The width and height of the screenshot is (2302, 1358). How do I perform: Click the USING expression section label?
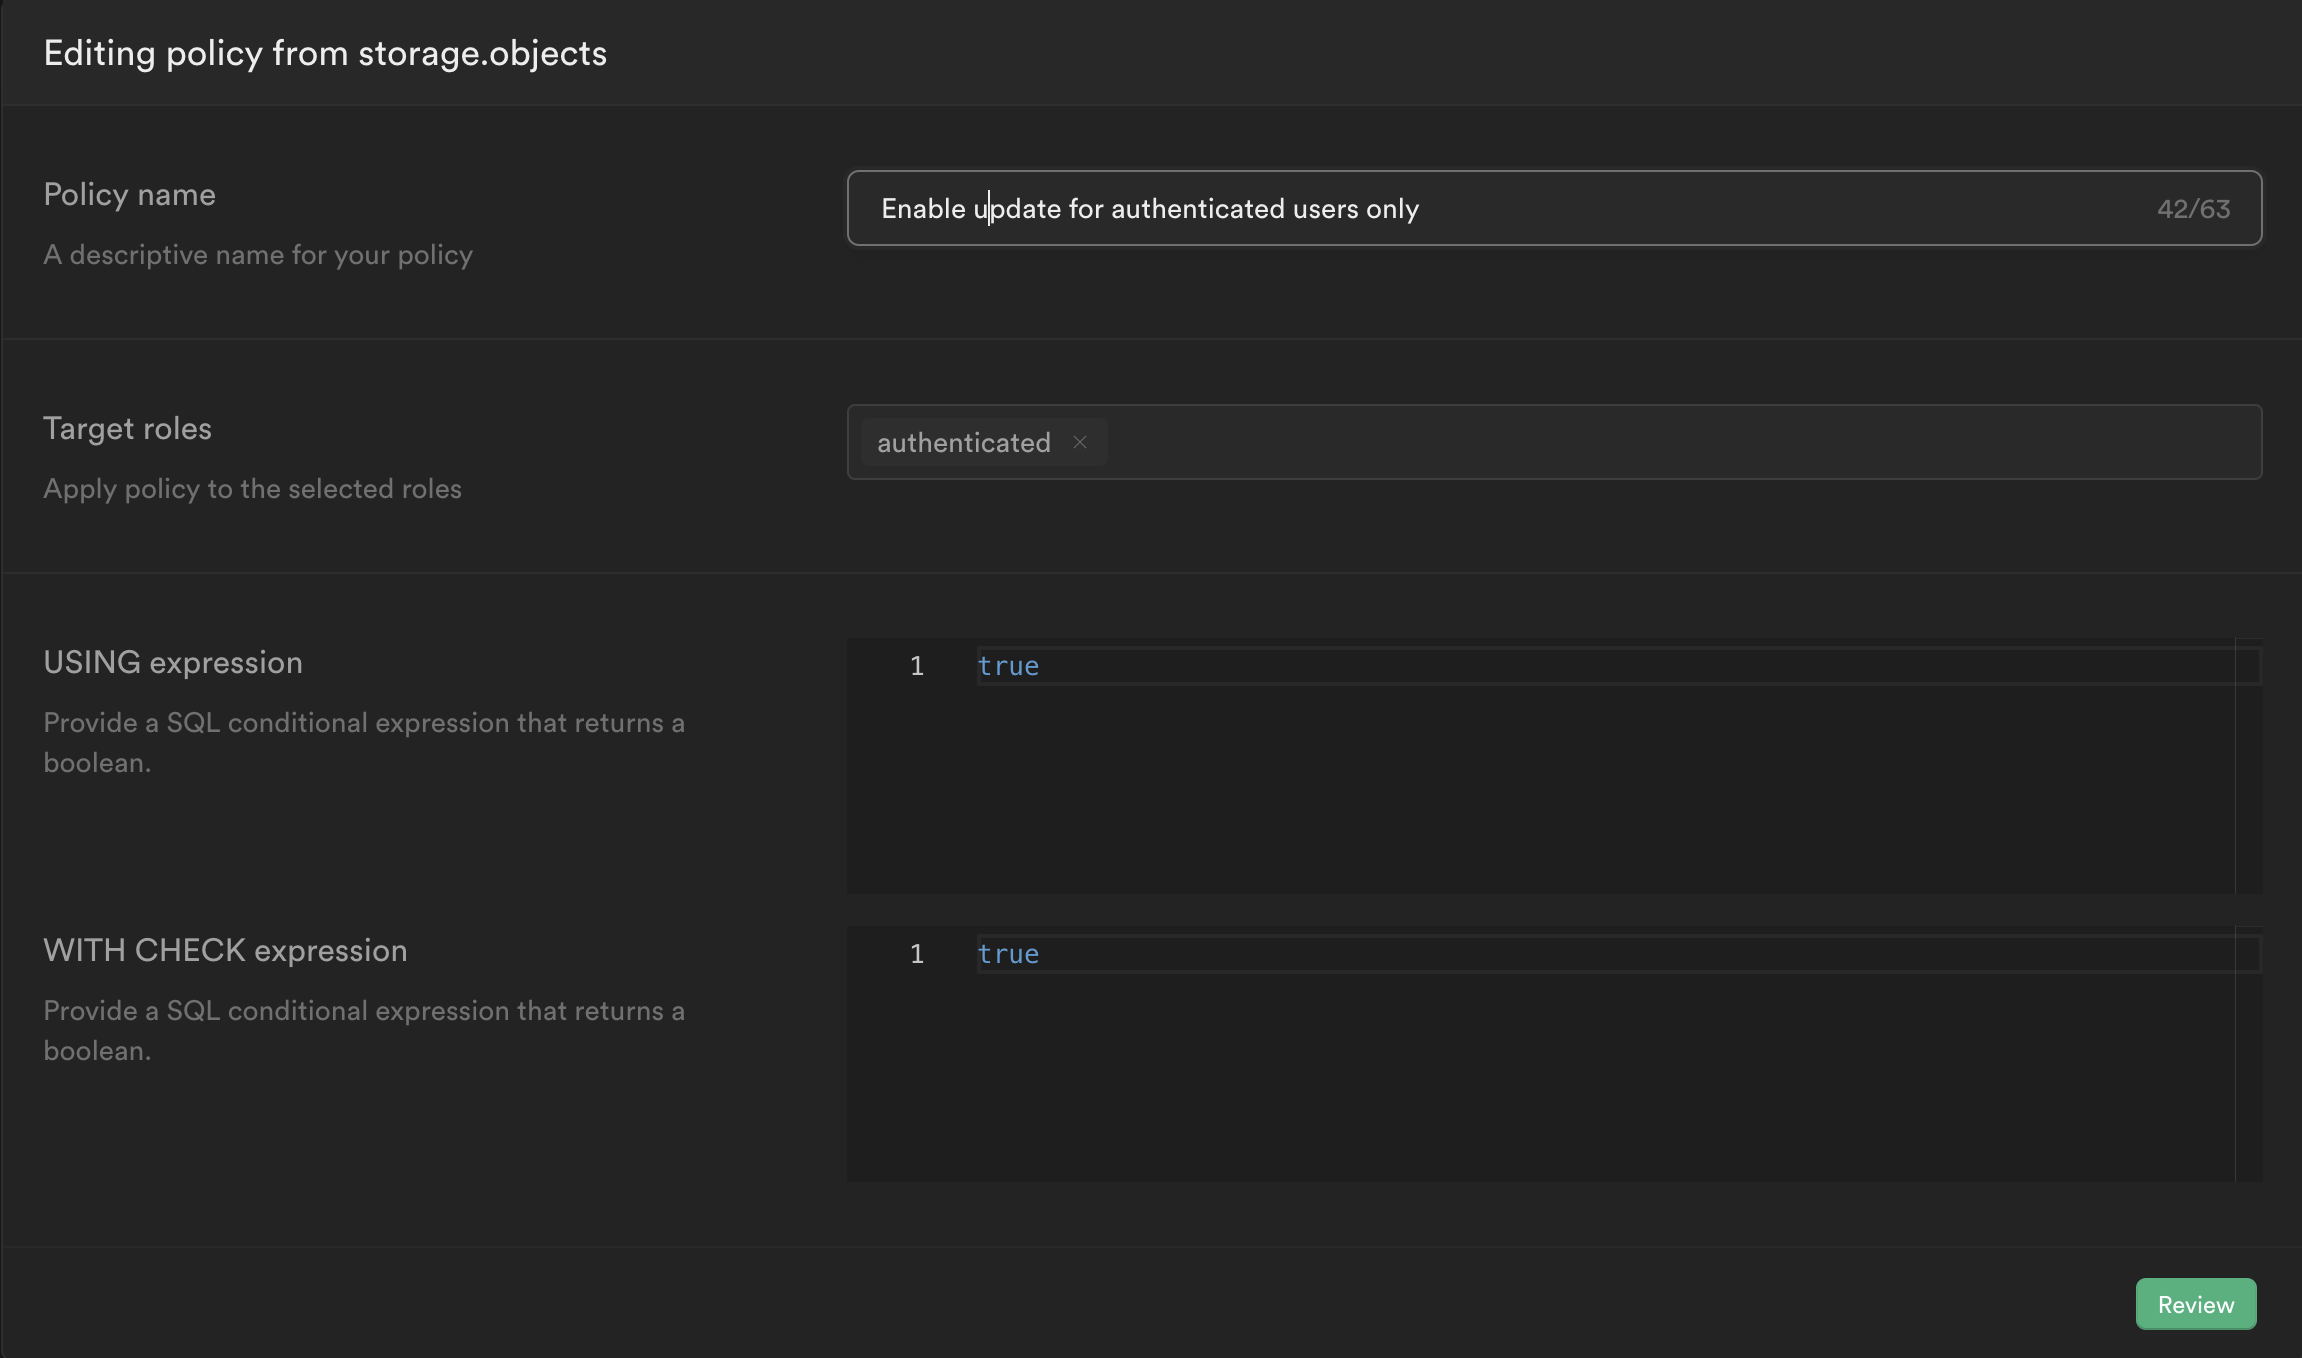pos(172,661)
